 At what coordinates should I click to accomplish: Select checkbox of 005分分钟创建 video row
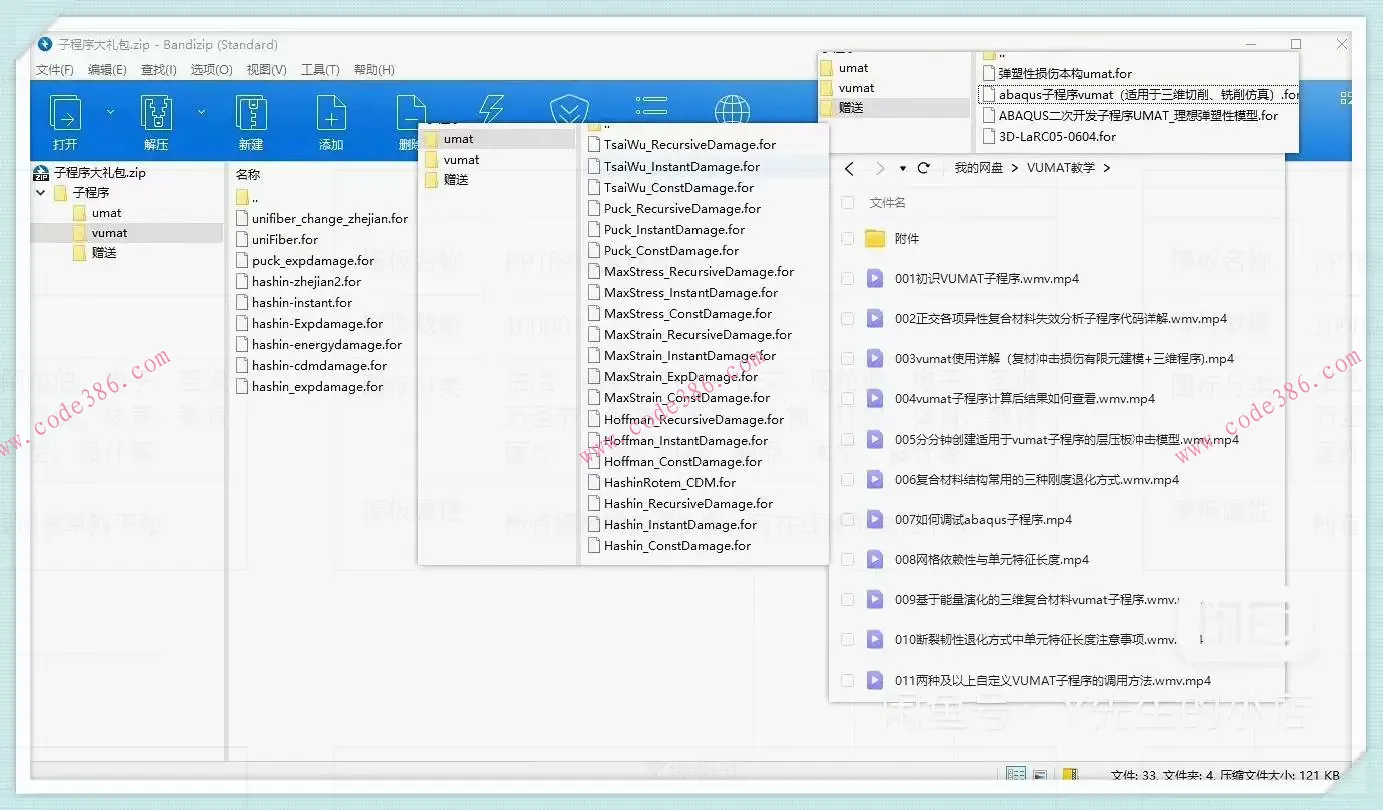pyautogui.click(x=848, y=440)
